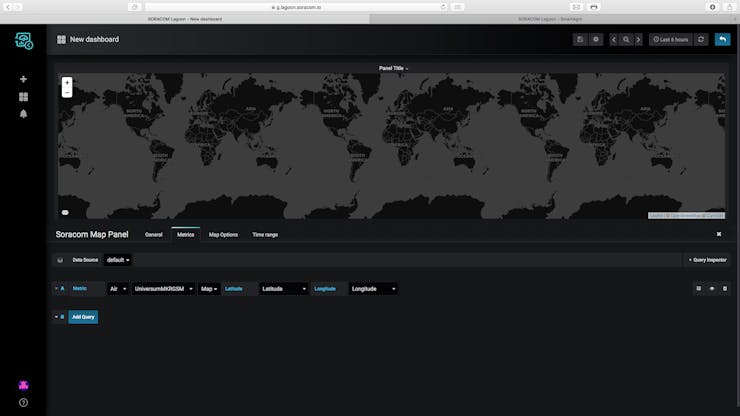The image size is (740, 416).
Task: Click the zoom out time range magnifier
Action: click(x=626, y=39)
